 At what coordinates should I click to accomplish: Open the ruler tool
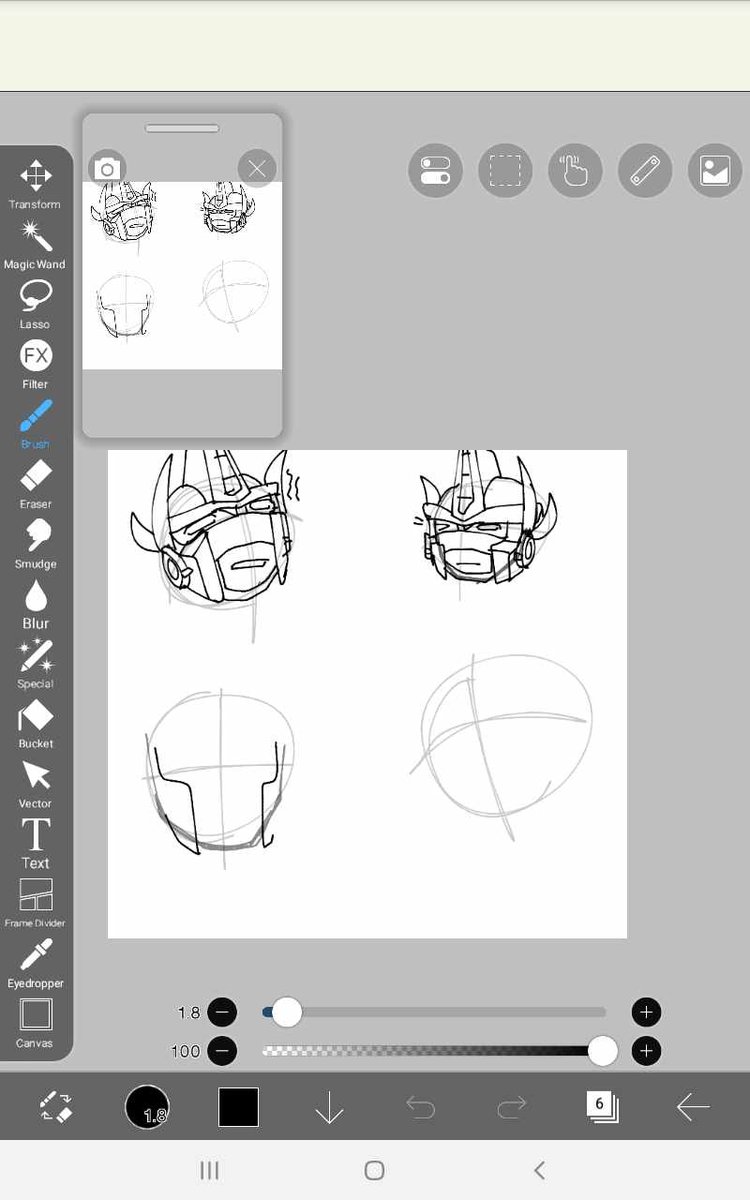[x=645, y=171]
